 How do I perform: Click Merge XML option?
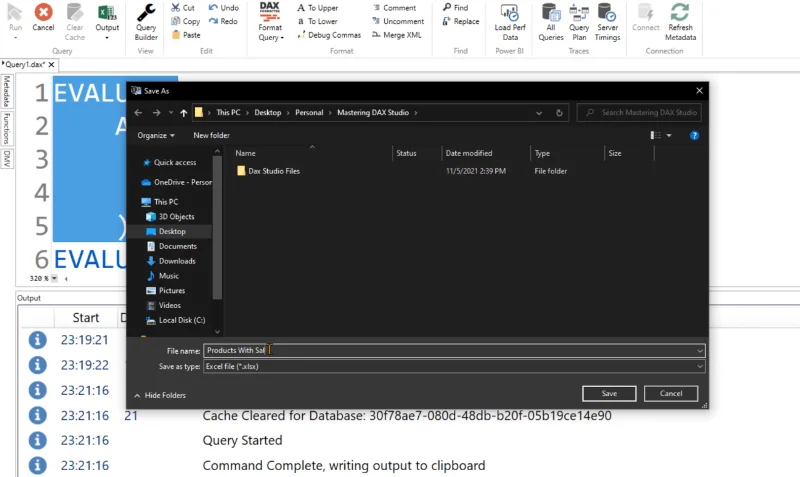[x=397, y=35]
